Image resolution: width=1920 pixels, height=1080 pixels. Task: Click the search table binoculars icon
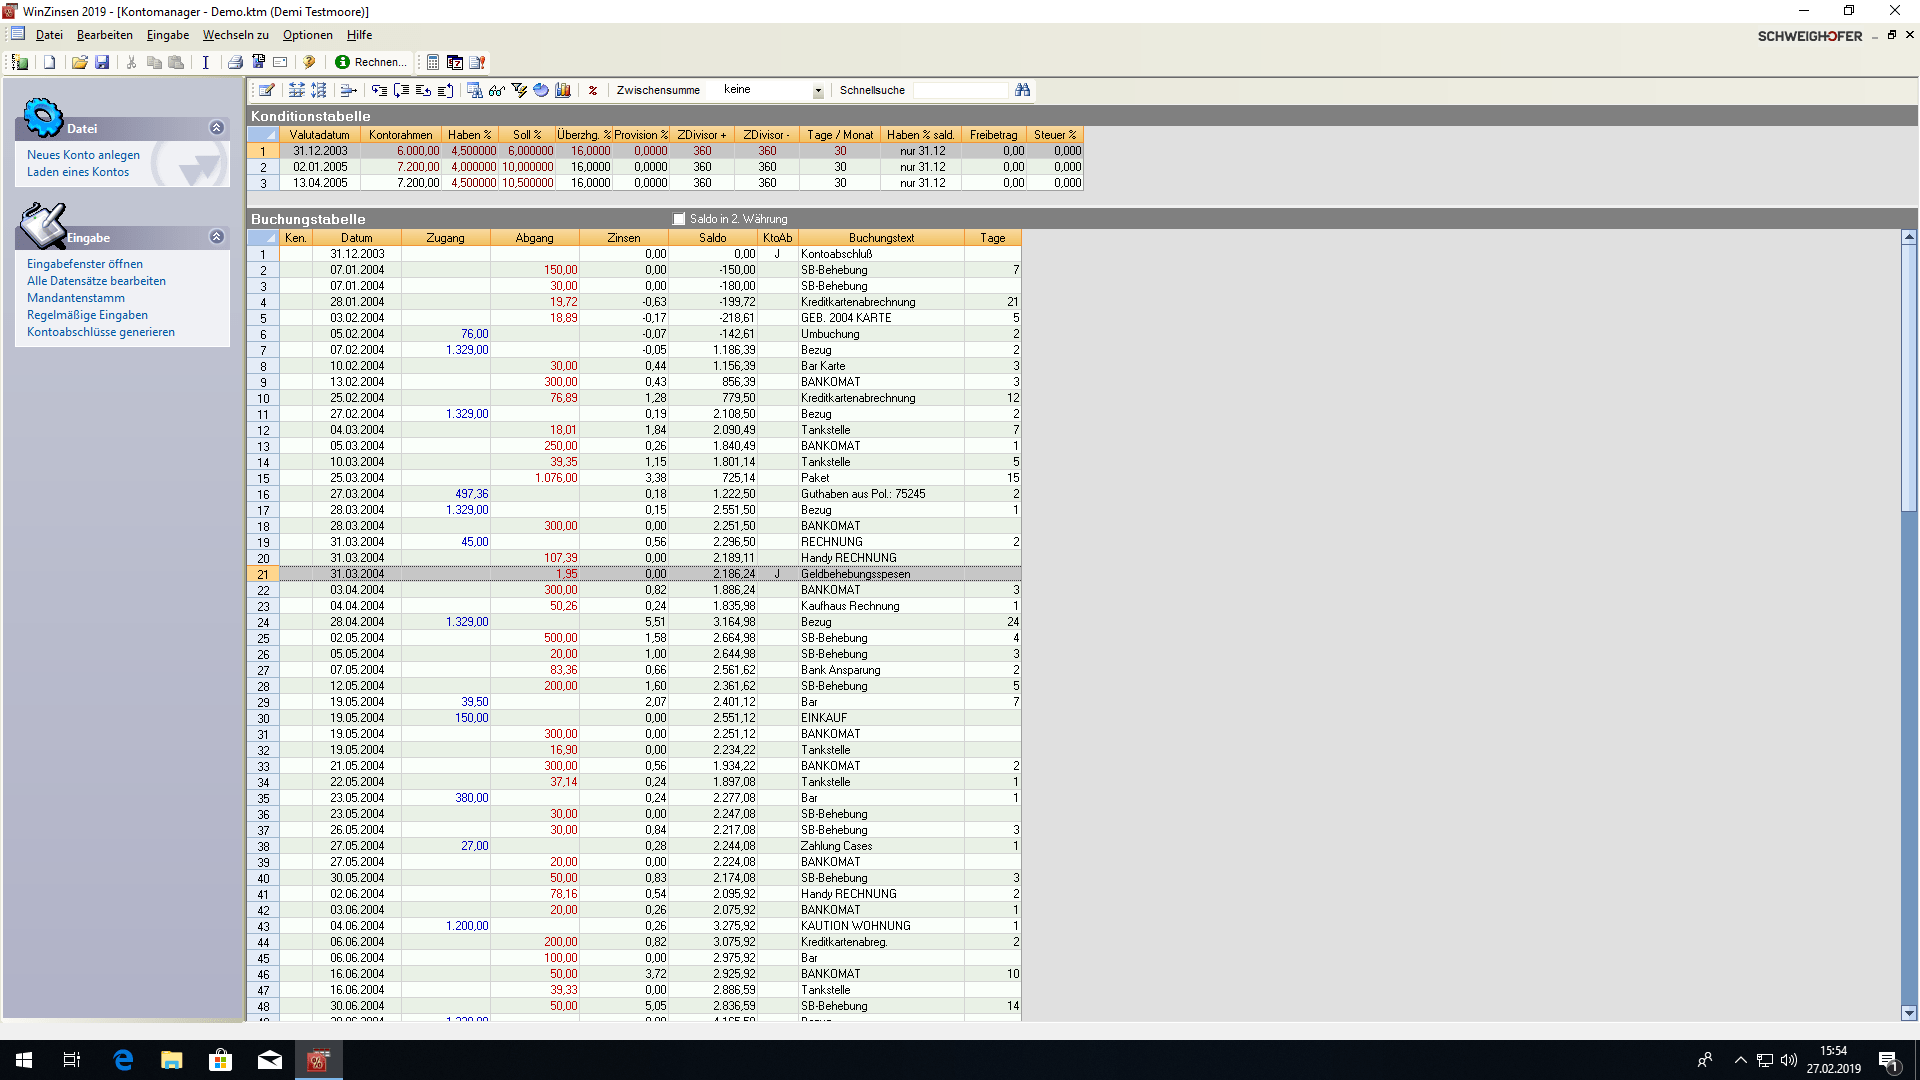click(475, 90)
